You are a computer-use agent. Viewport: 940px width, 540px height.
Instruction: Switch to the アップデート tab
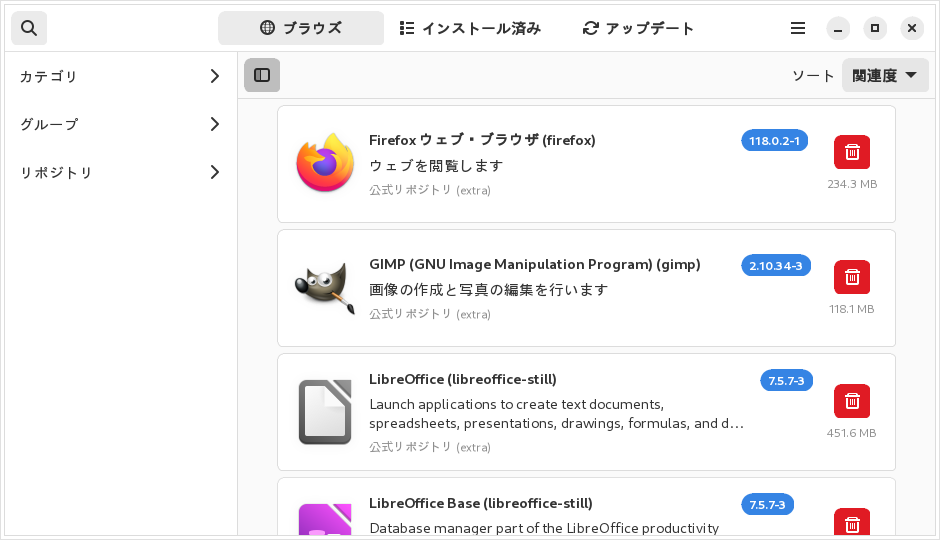[x=638, y=28]
